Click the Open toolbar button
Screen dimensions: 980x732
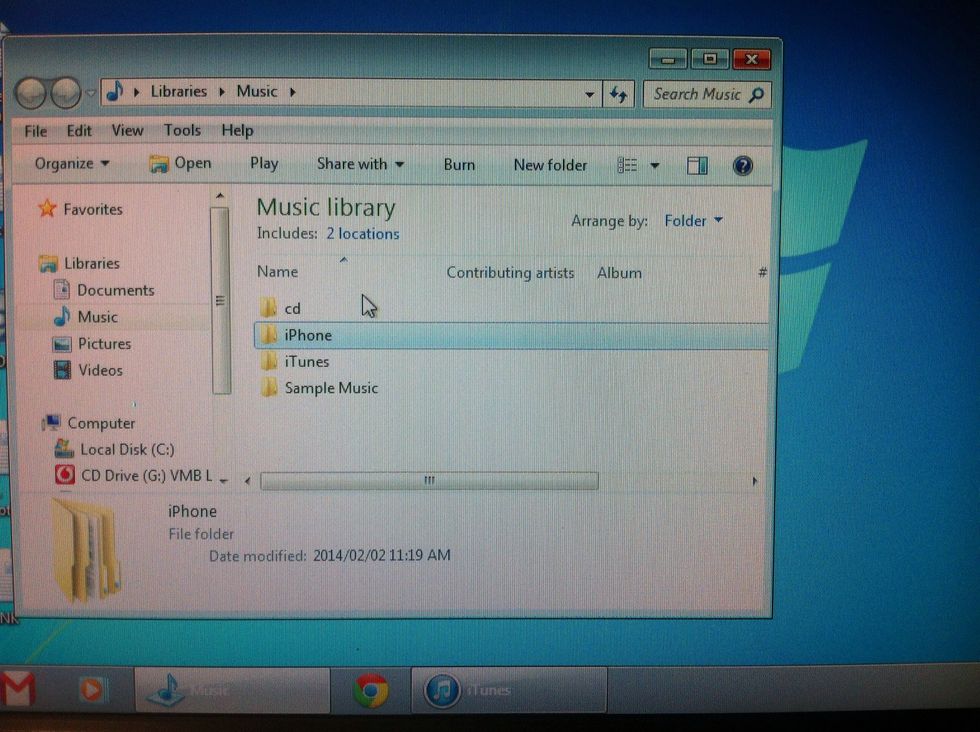click(x=181, y=163)
